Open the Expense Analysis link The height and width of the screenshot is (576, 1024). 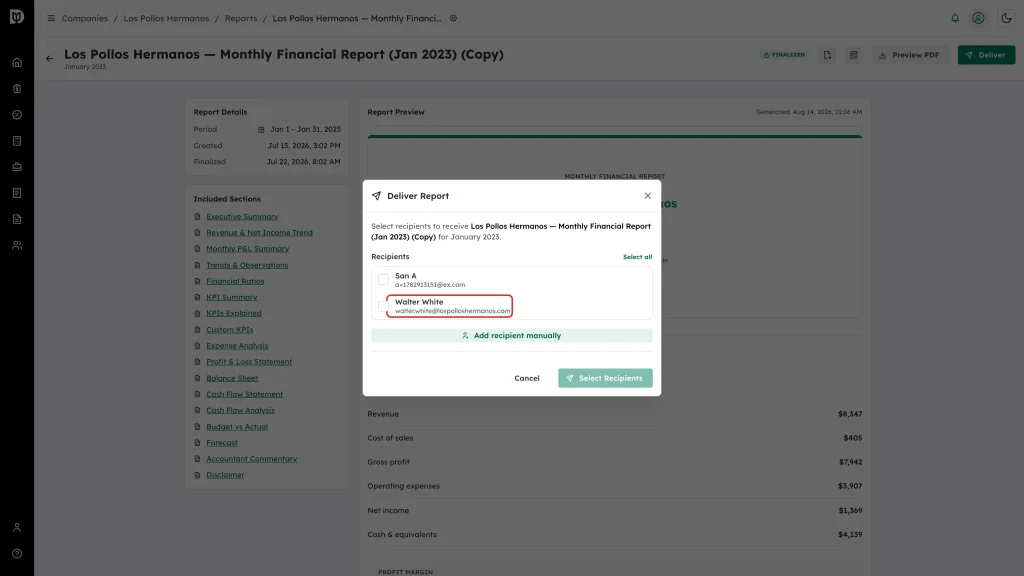(x=237, y=345)
